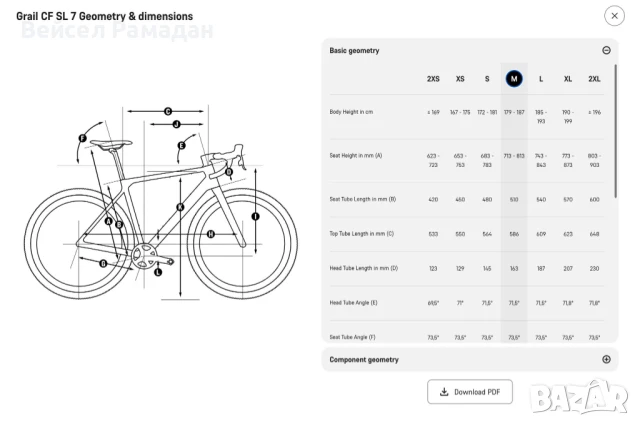Select the E head angle marker
Image resolution: width=640 pixels, height=426 pixels.
[181, 146]
